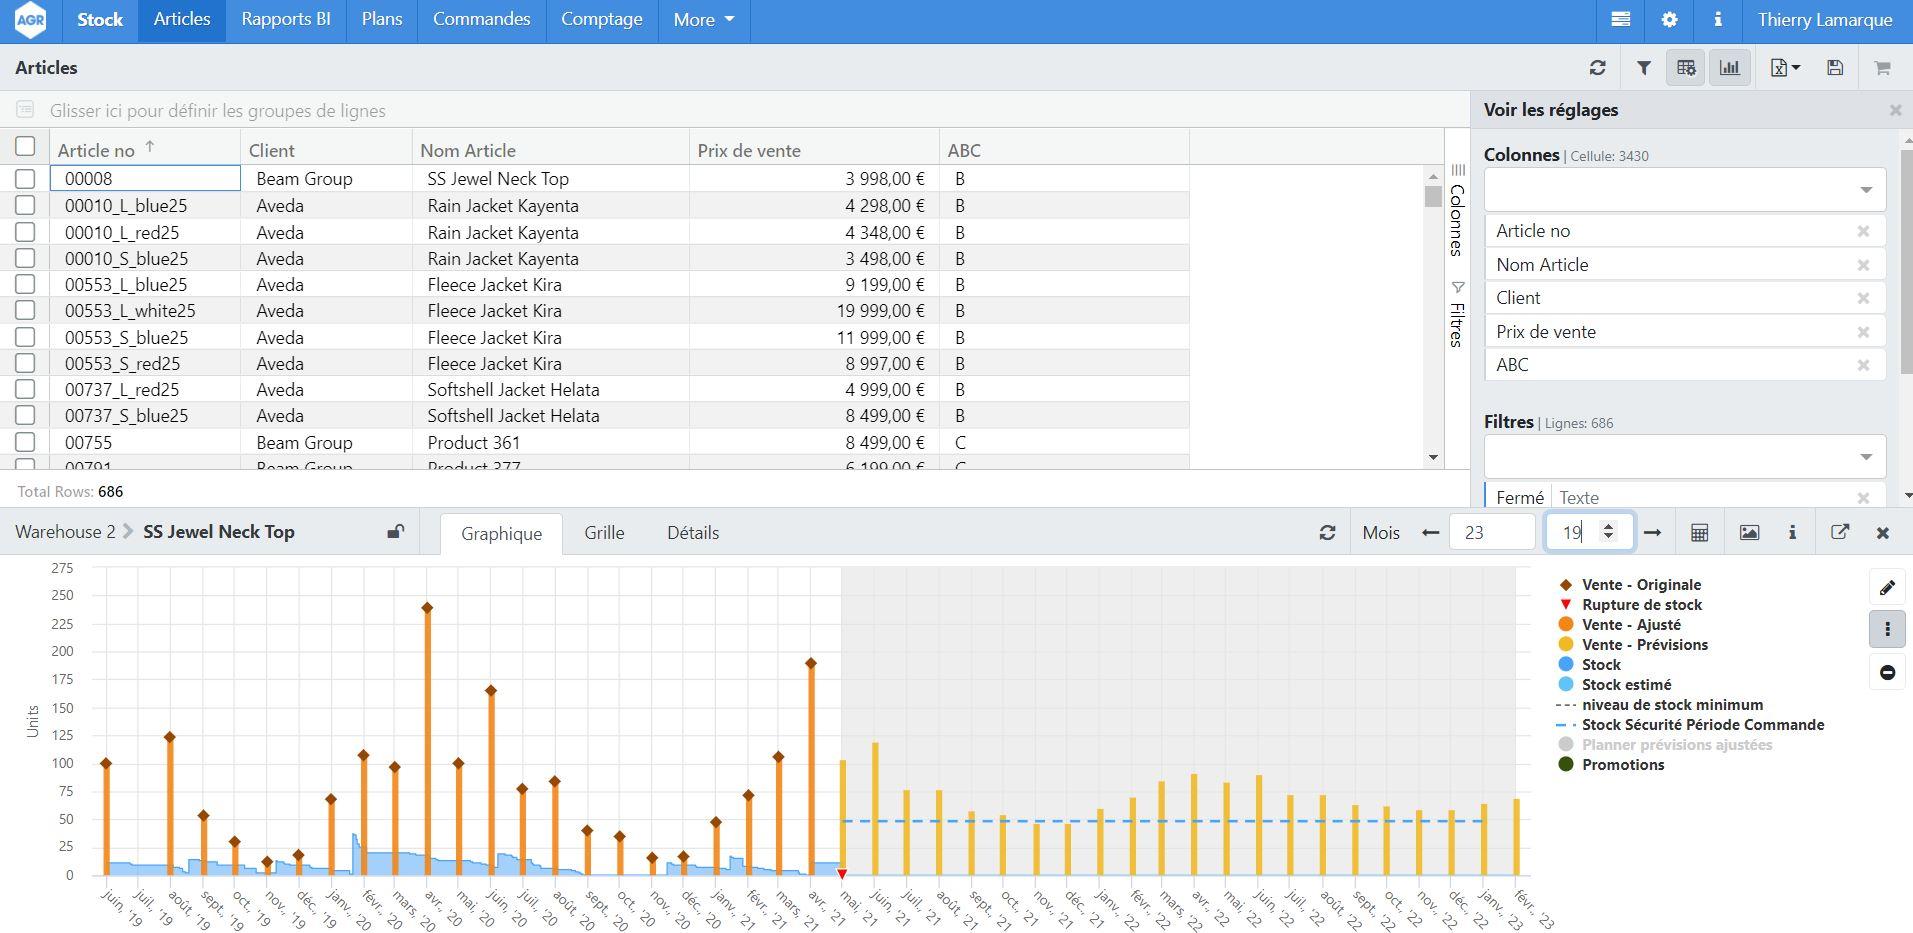Export chart as image icon
This screenshot has width=1913, height=933.
point(1749,533)
